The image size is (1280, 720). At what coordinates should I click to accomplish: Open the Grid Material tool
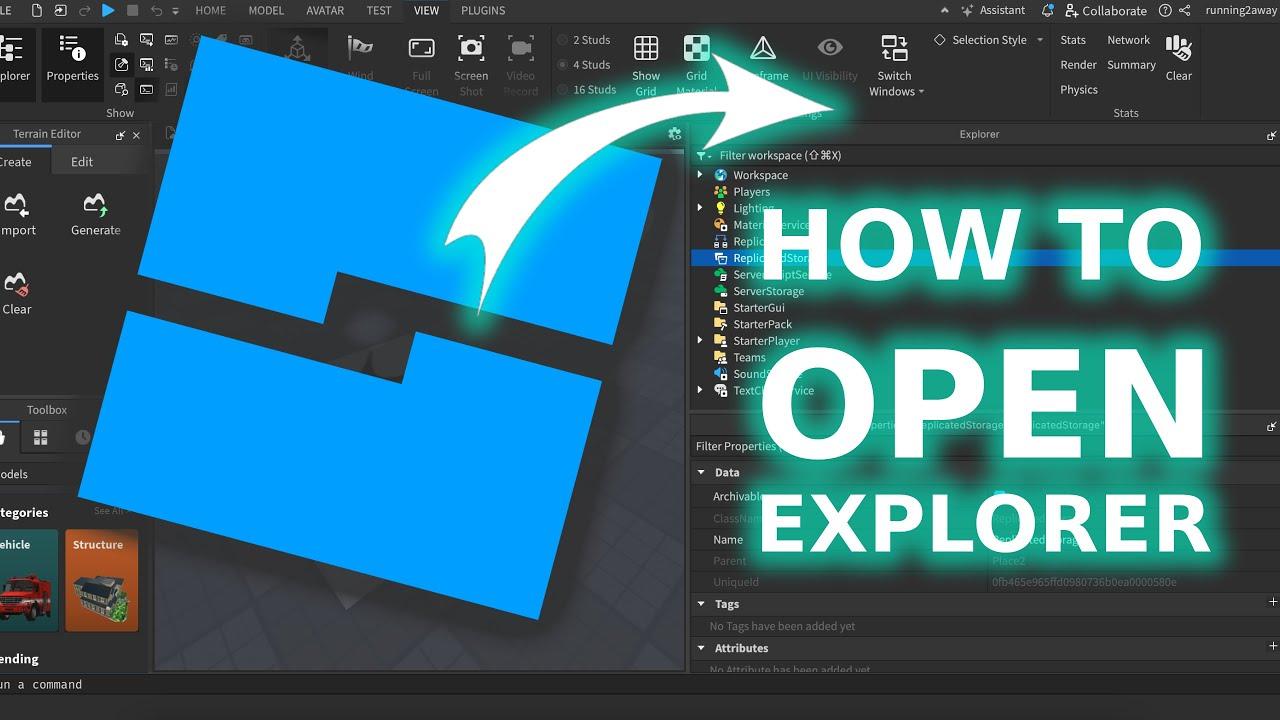(696, 58)
